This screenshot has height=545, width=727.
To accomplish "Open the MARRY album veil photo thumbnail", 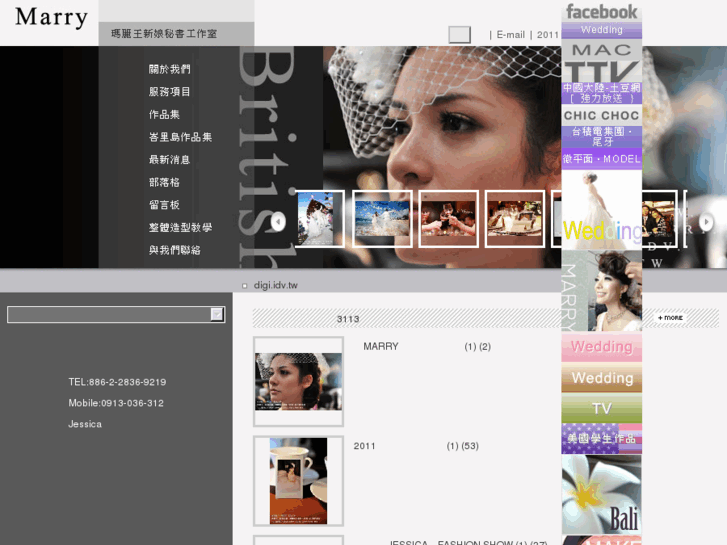I will pos(298,381).
